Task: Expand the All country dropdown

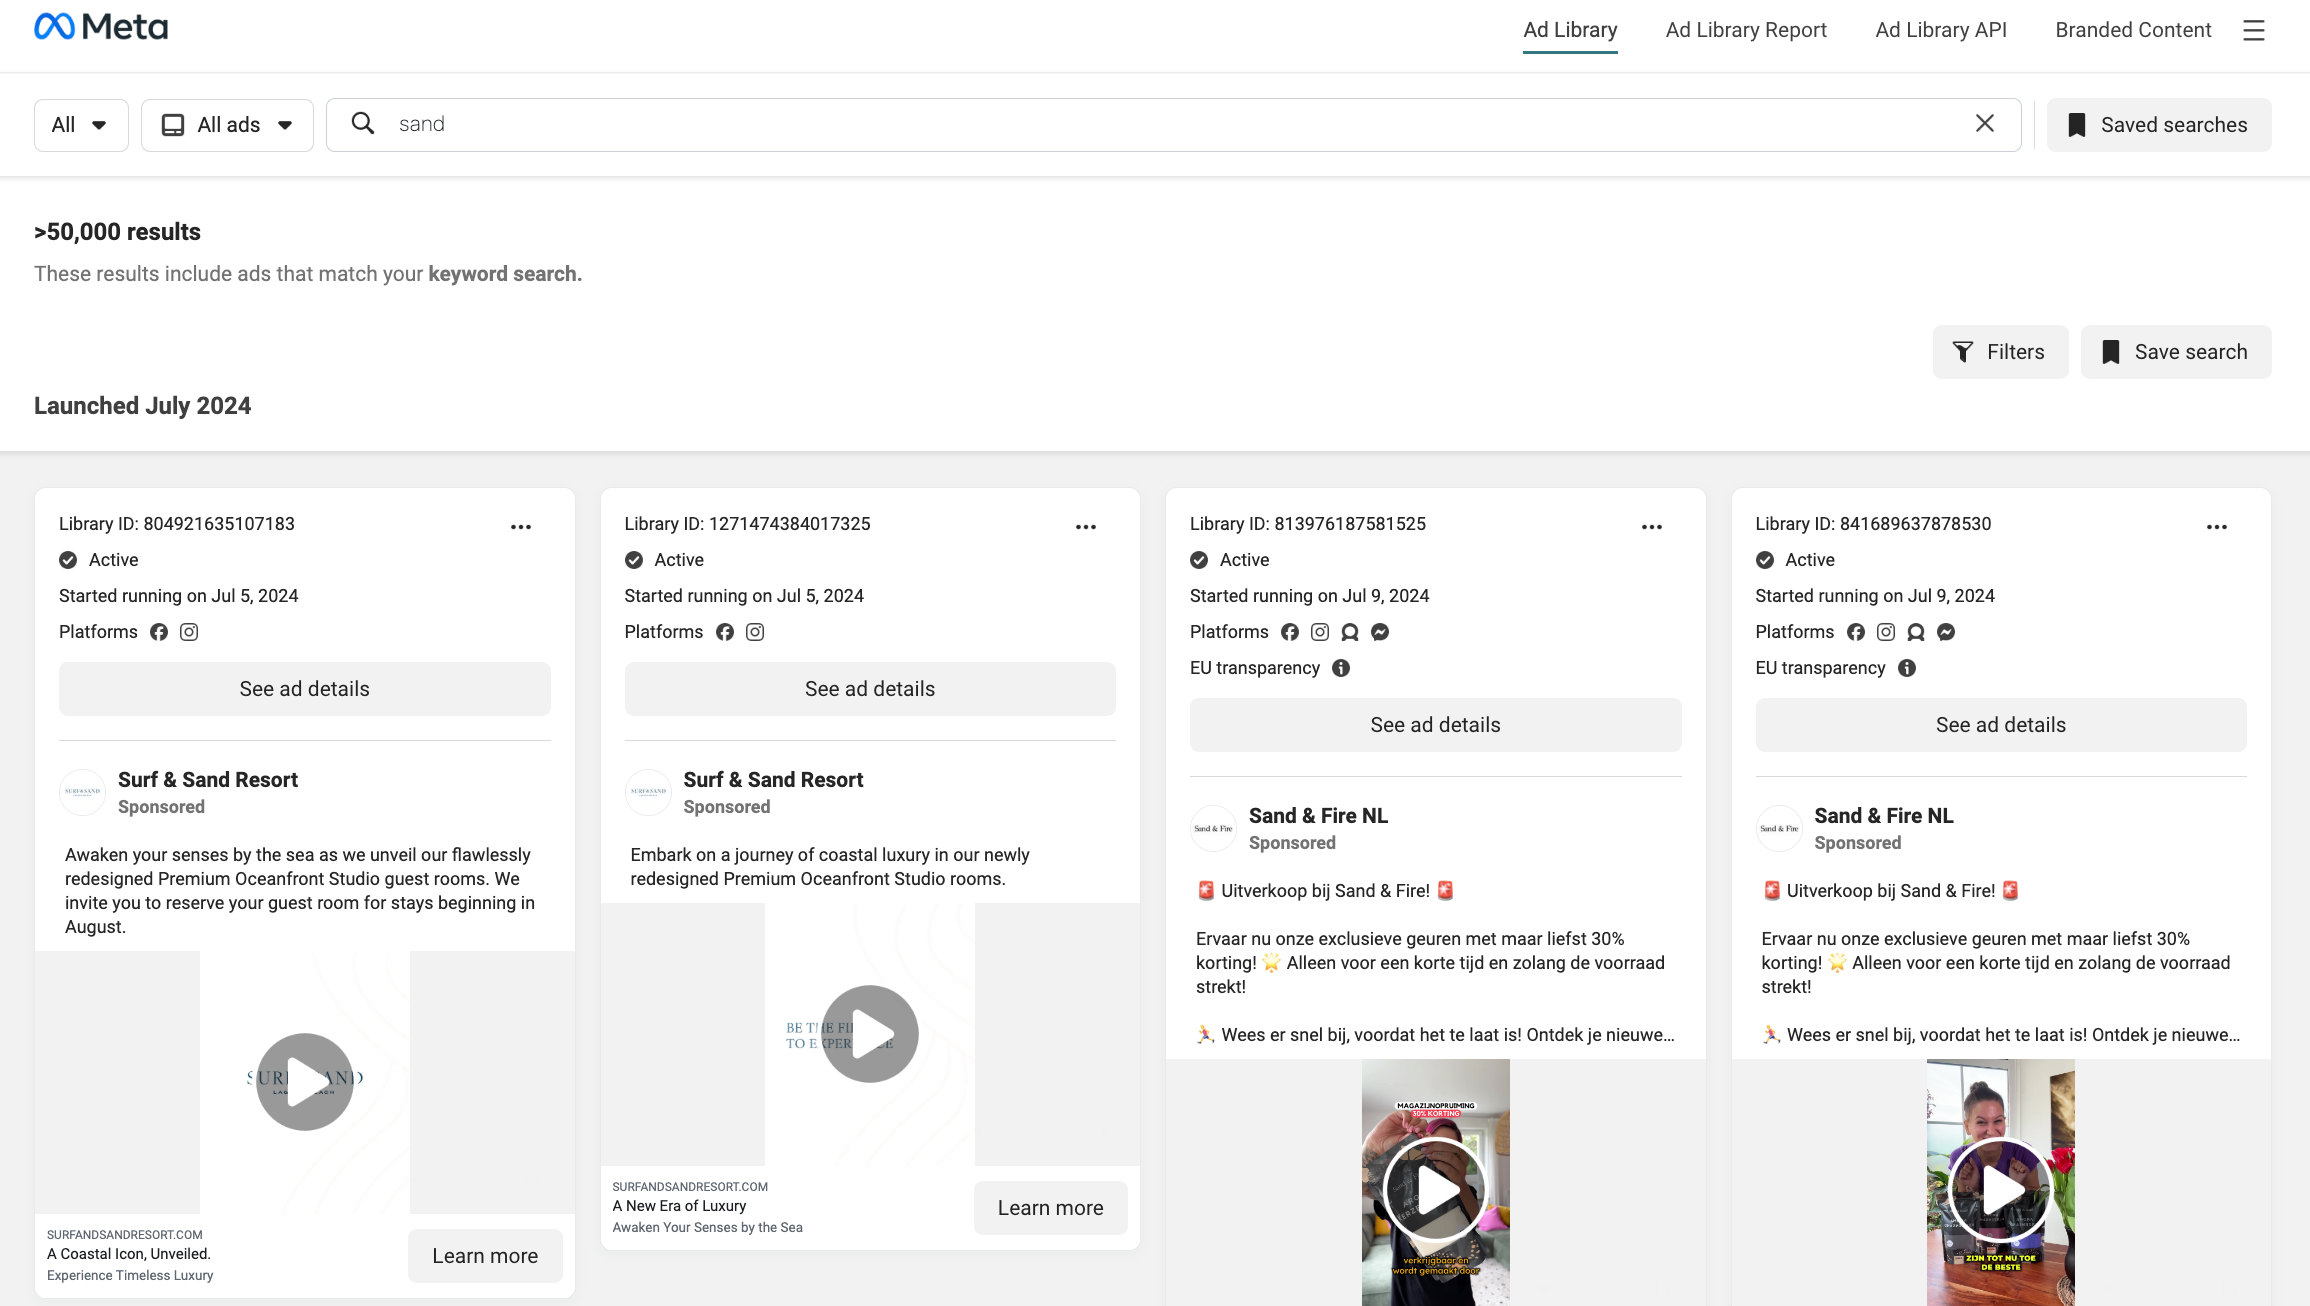Action: tap(81, 125)
